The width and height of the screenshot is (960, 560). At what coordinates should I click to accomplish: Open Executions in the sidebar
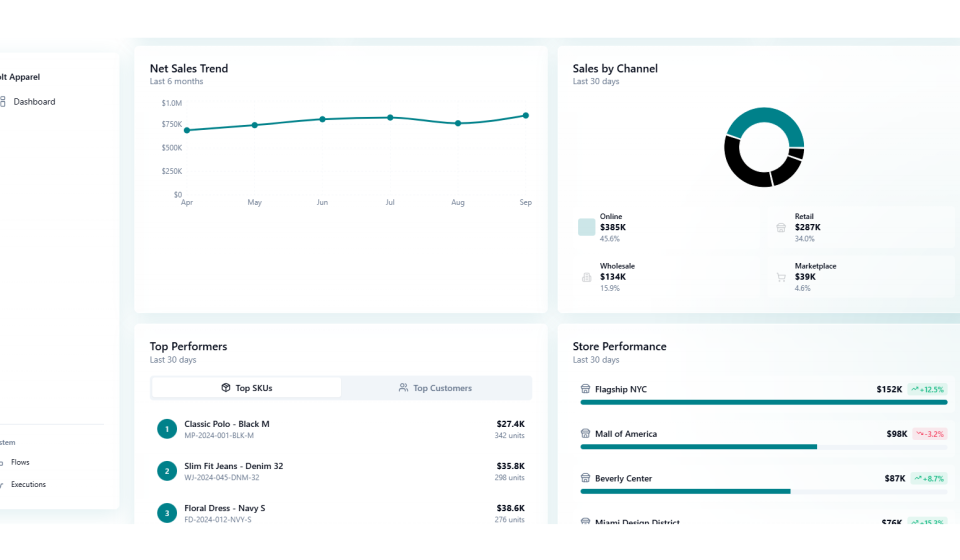pos(28,485)
